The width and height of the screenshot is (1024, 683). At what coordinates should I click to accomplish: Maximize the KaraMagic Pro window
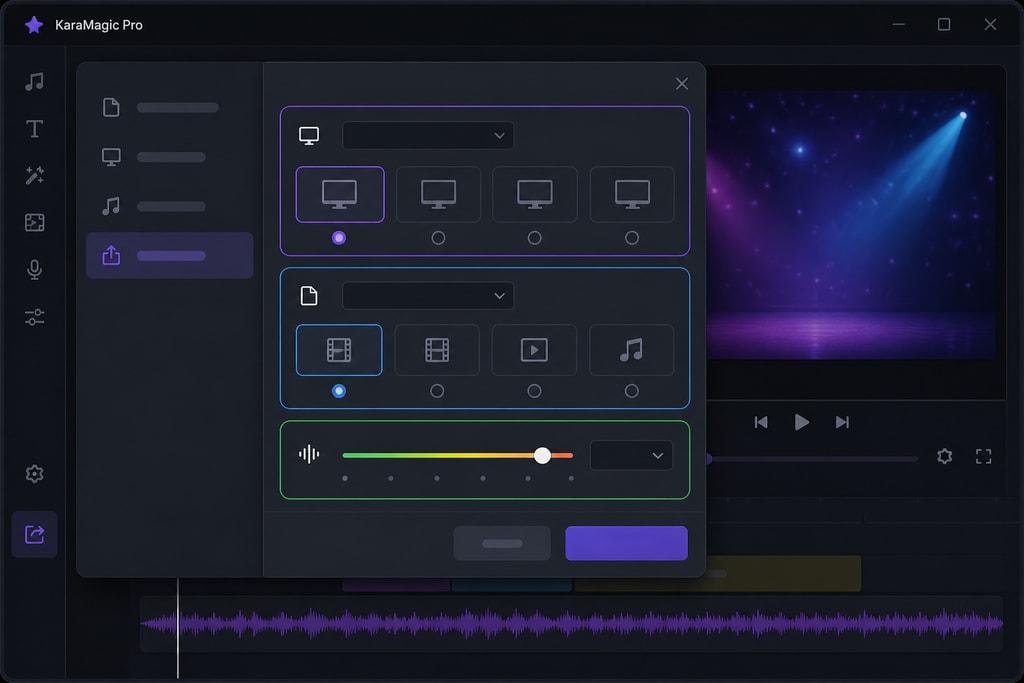(x=944, y=25)
